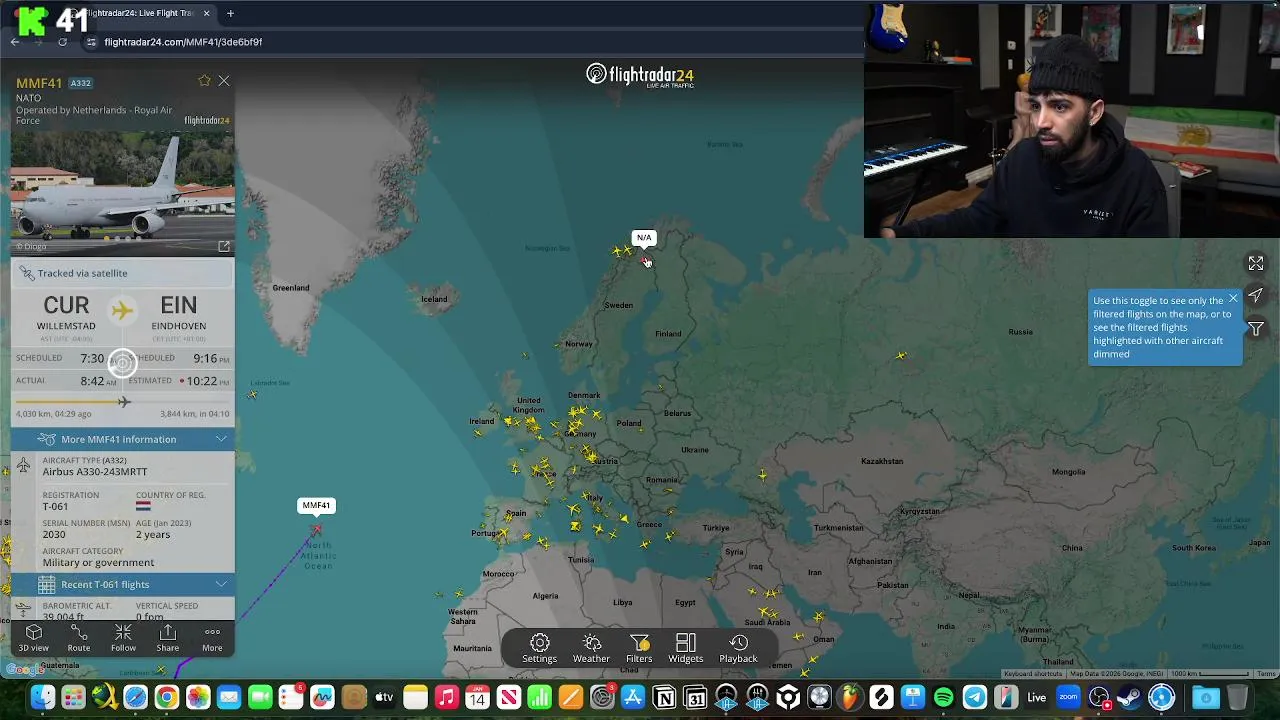Open flight Playback
The image size is (1280, 720).
point(738,648)
